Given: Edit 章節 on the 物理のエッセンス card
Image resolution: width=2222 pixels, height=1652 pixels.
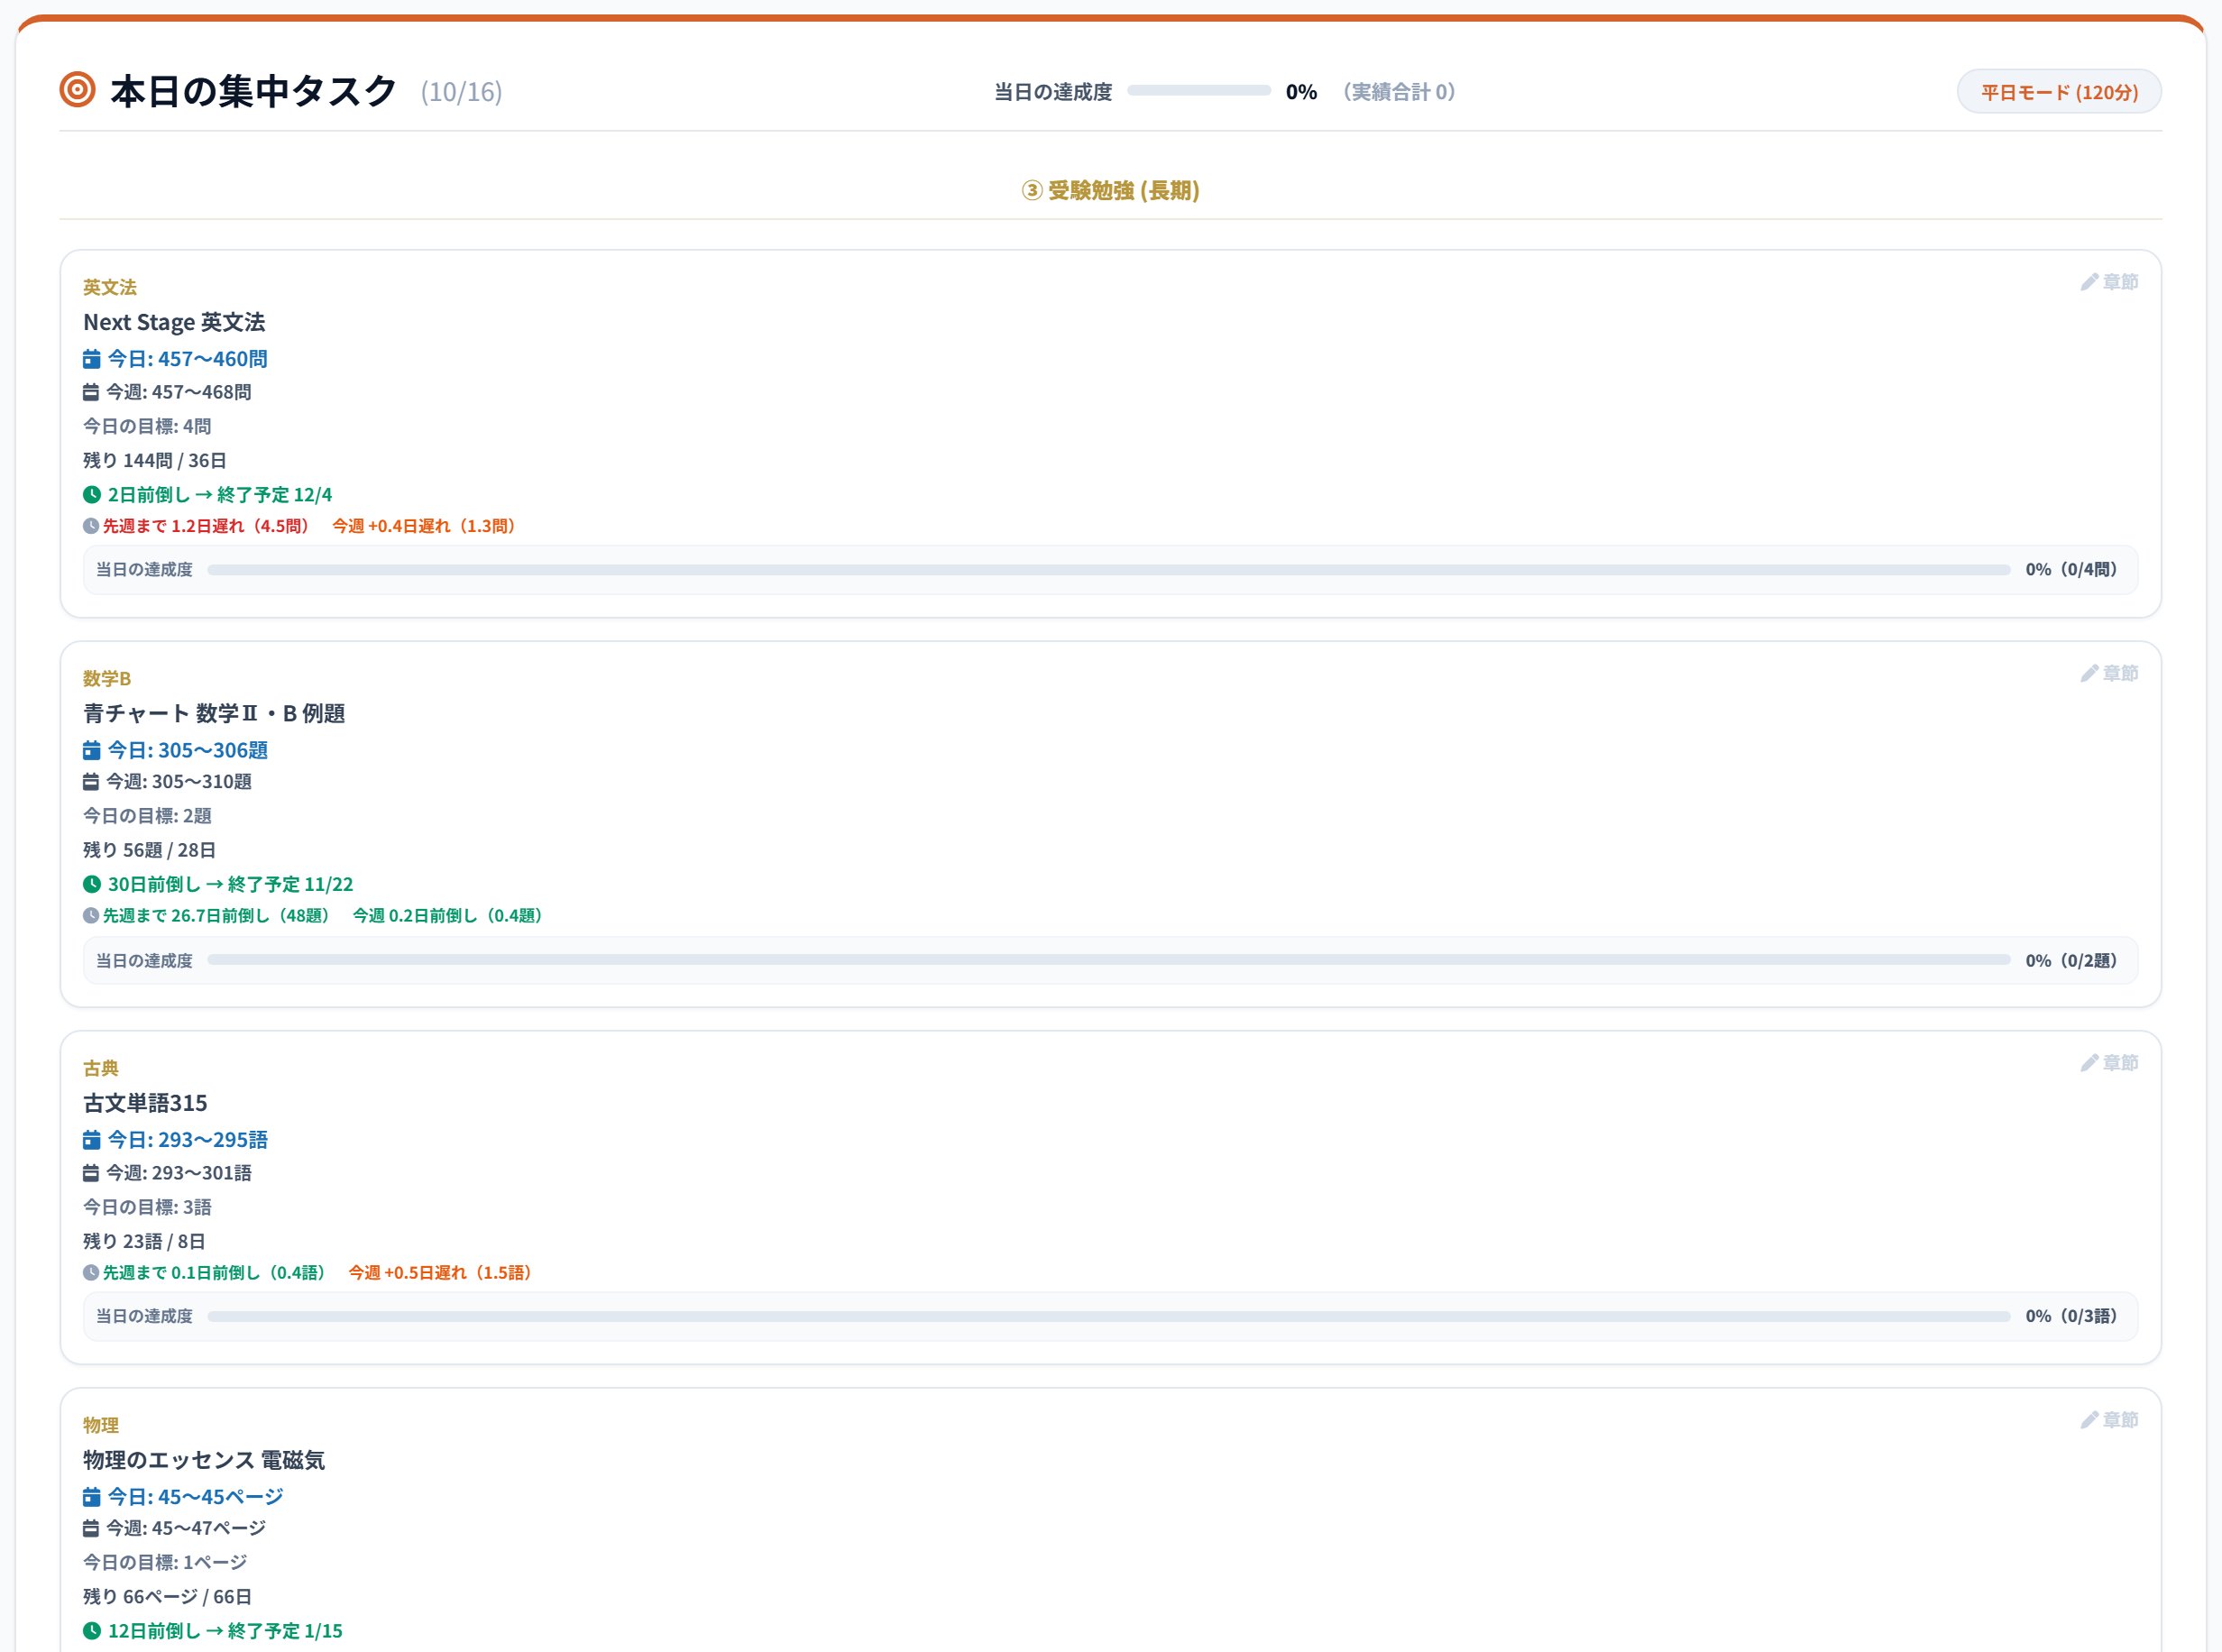Looking at the screenshot, I should pyautogui.click(x=2108, y=1419).
